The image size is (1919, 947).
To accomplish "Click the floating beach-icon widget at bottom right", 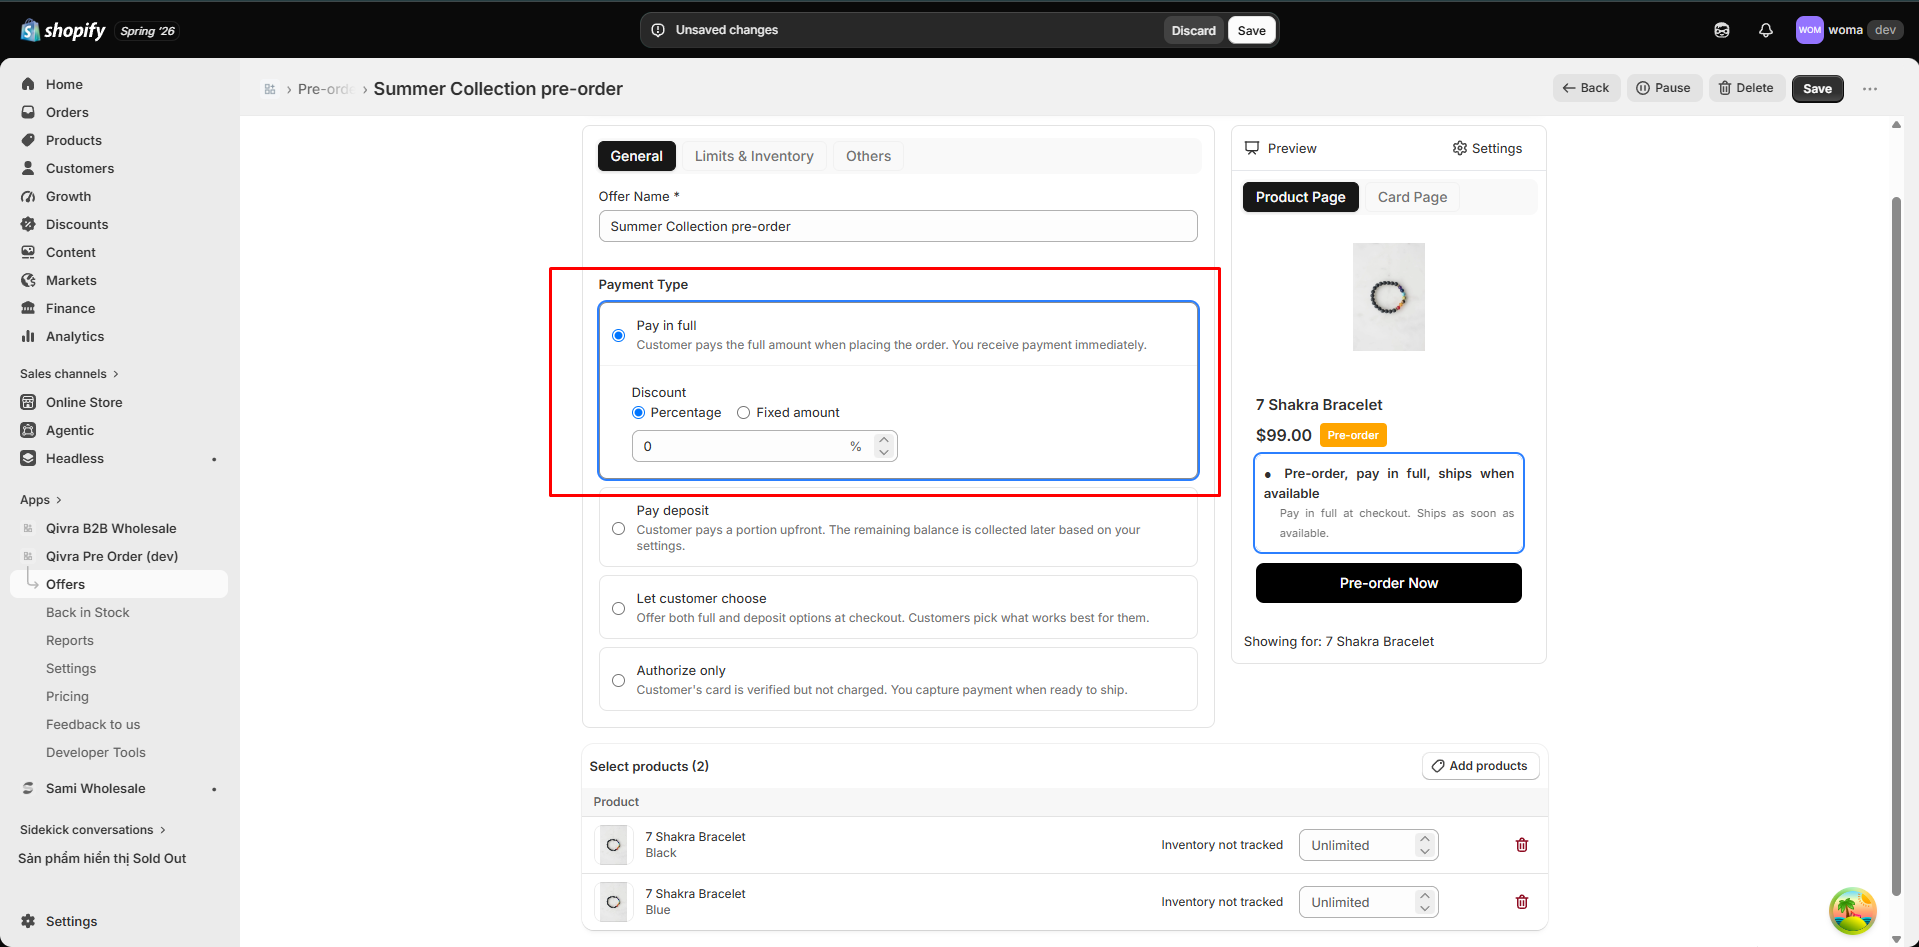I will pyautogui.click(x=1852, y=911).
